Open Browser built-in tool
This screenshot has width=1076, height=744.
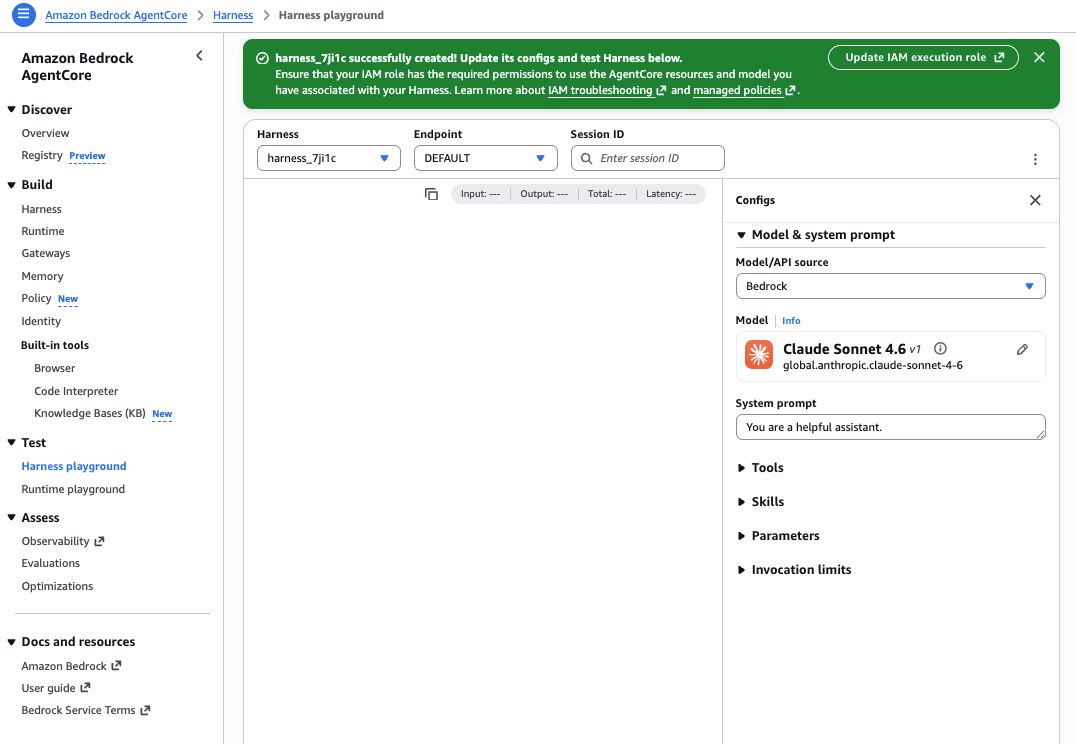[x=54, y=369]
